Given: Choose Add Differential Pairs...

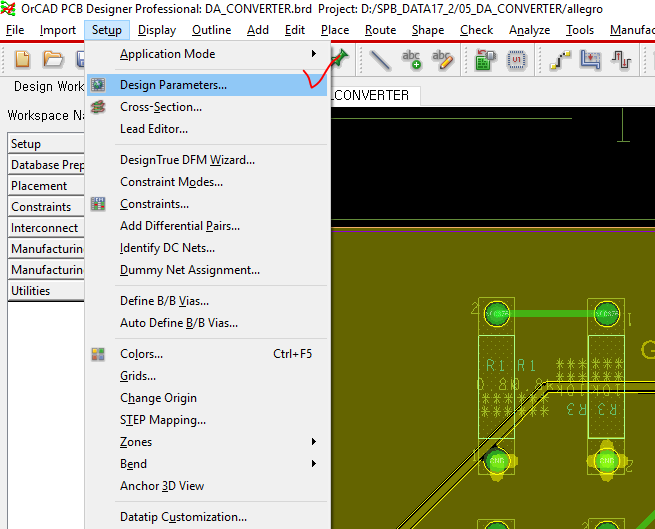Looking at the screenshot, I should click(x=207, y=226).
